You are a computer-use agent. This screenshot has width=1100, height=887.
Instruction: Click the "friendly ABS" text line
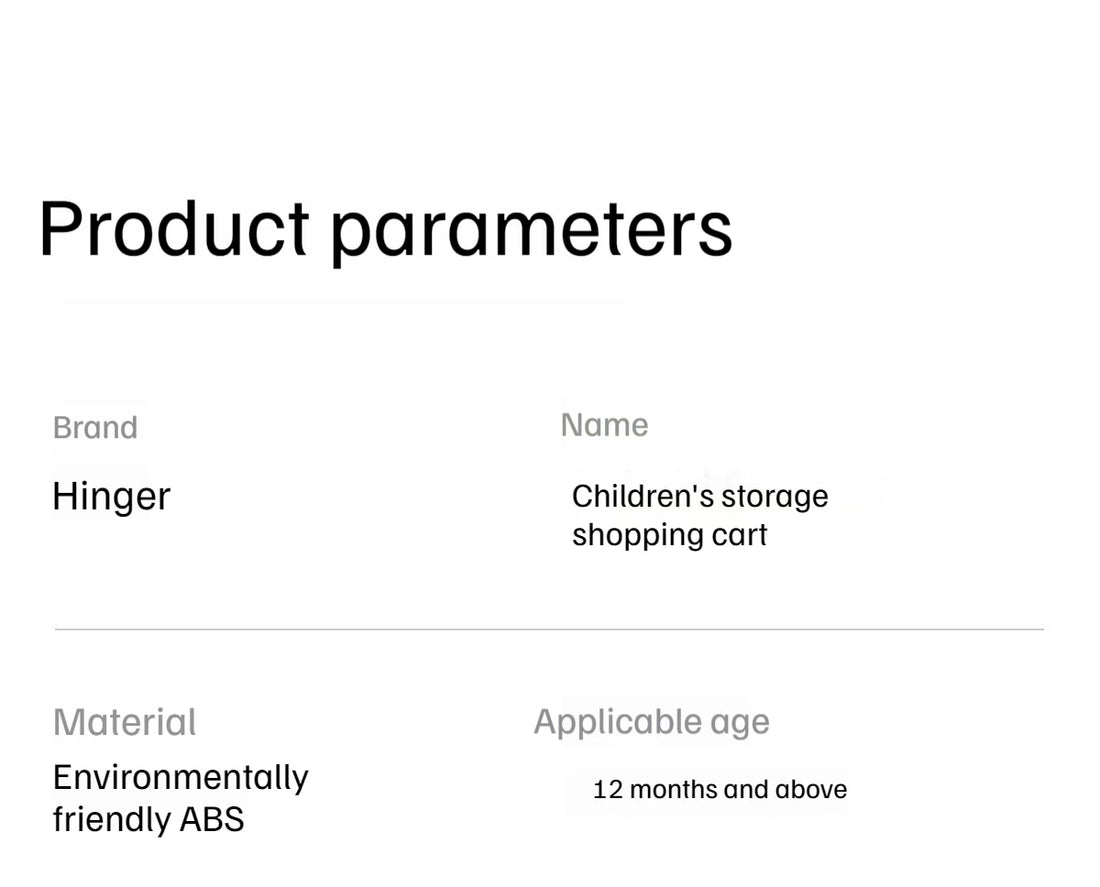pos(148,819)
